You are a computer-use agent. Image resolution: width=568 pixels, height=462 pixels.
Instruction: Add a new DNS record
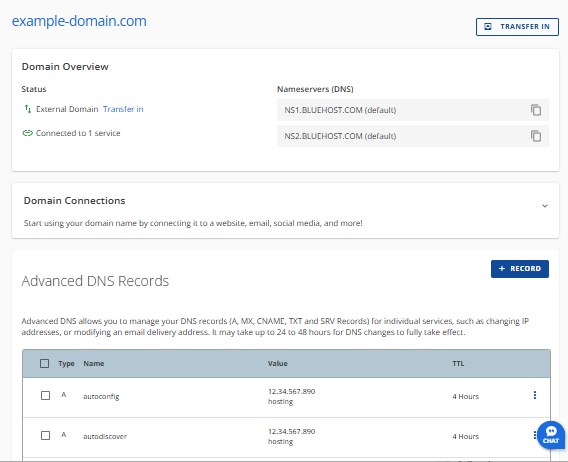(520, 269)
